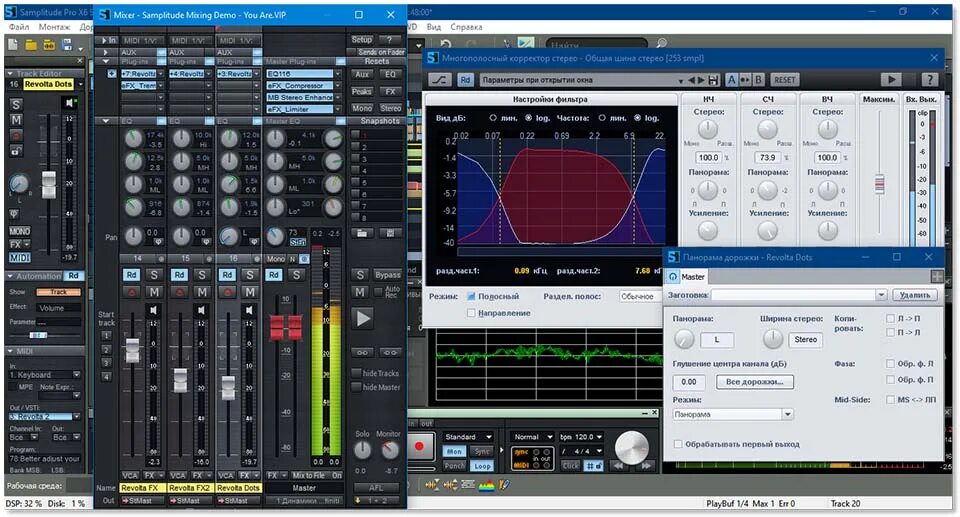Click the undo arrow icon in main toolbar
The width and height of the screenshot is (960, 517).
(446, 44)
